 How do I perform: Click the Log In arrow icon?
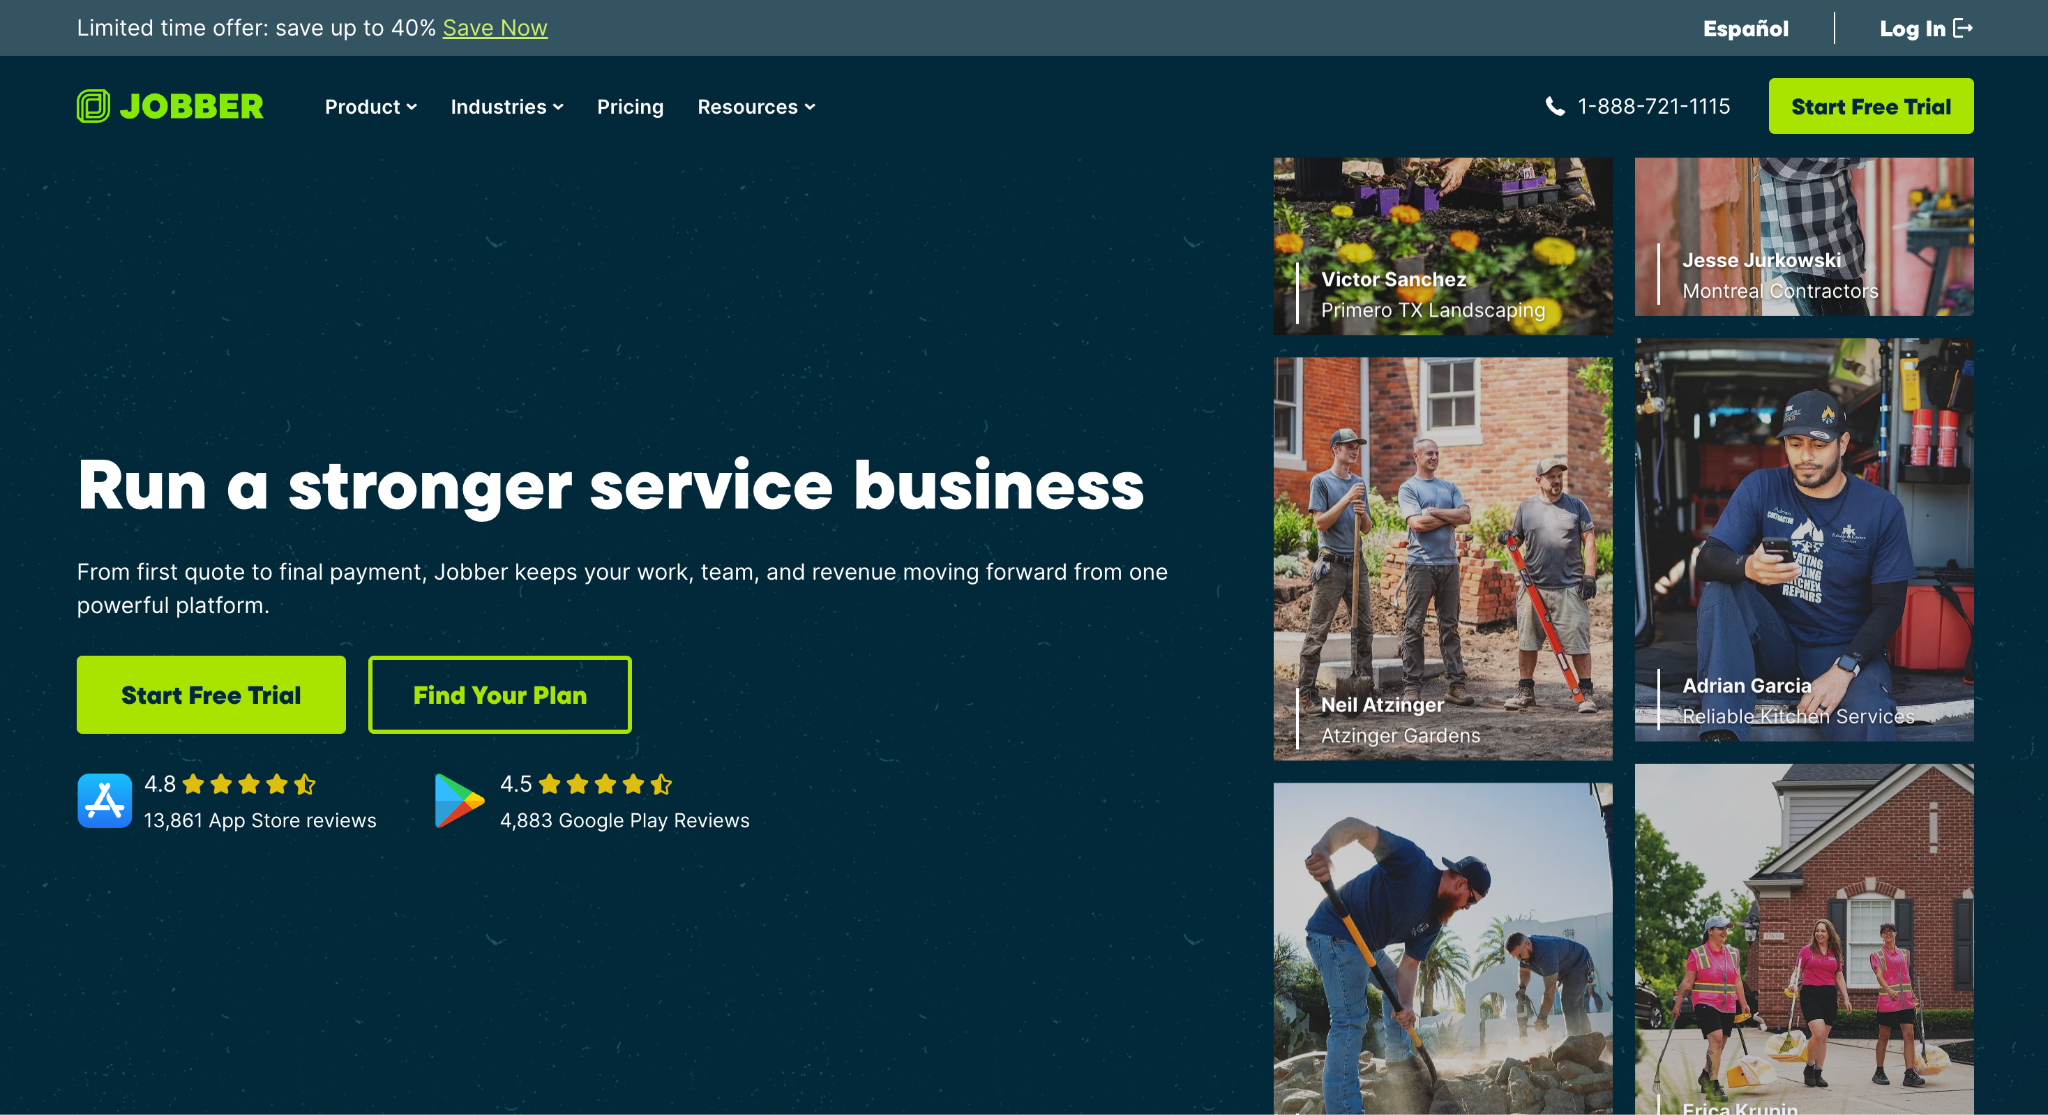coord(1963,28)
